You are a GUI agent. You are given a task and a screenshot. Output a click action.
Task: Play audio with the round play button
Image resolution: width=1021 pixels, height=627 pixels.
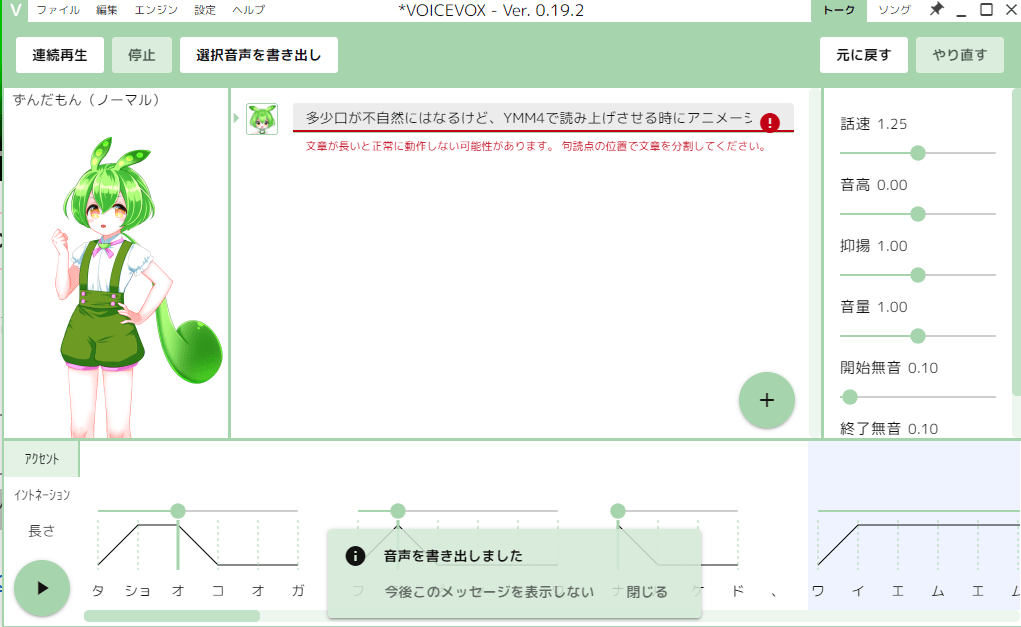point(42,588)
